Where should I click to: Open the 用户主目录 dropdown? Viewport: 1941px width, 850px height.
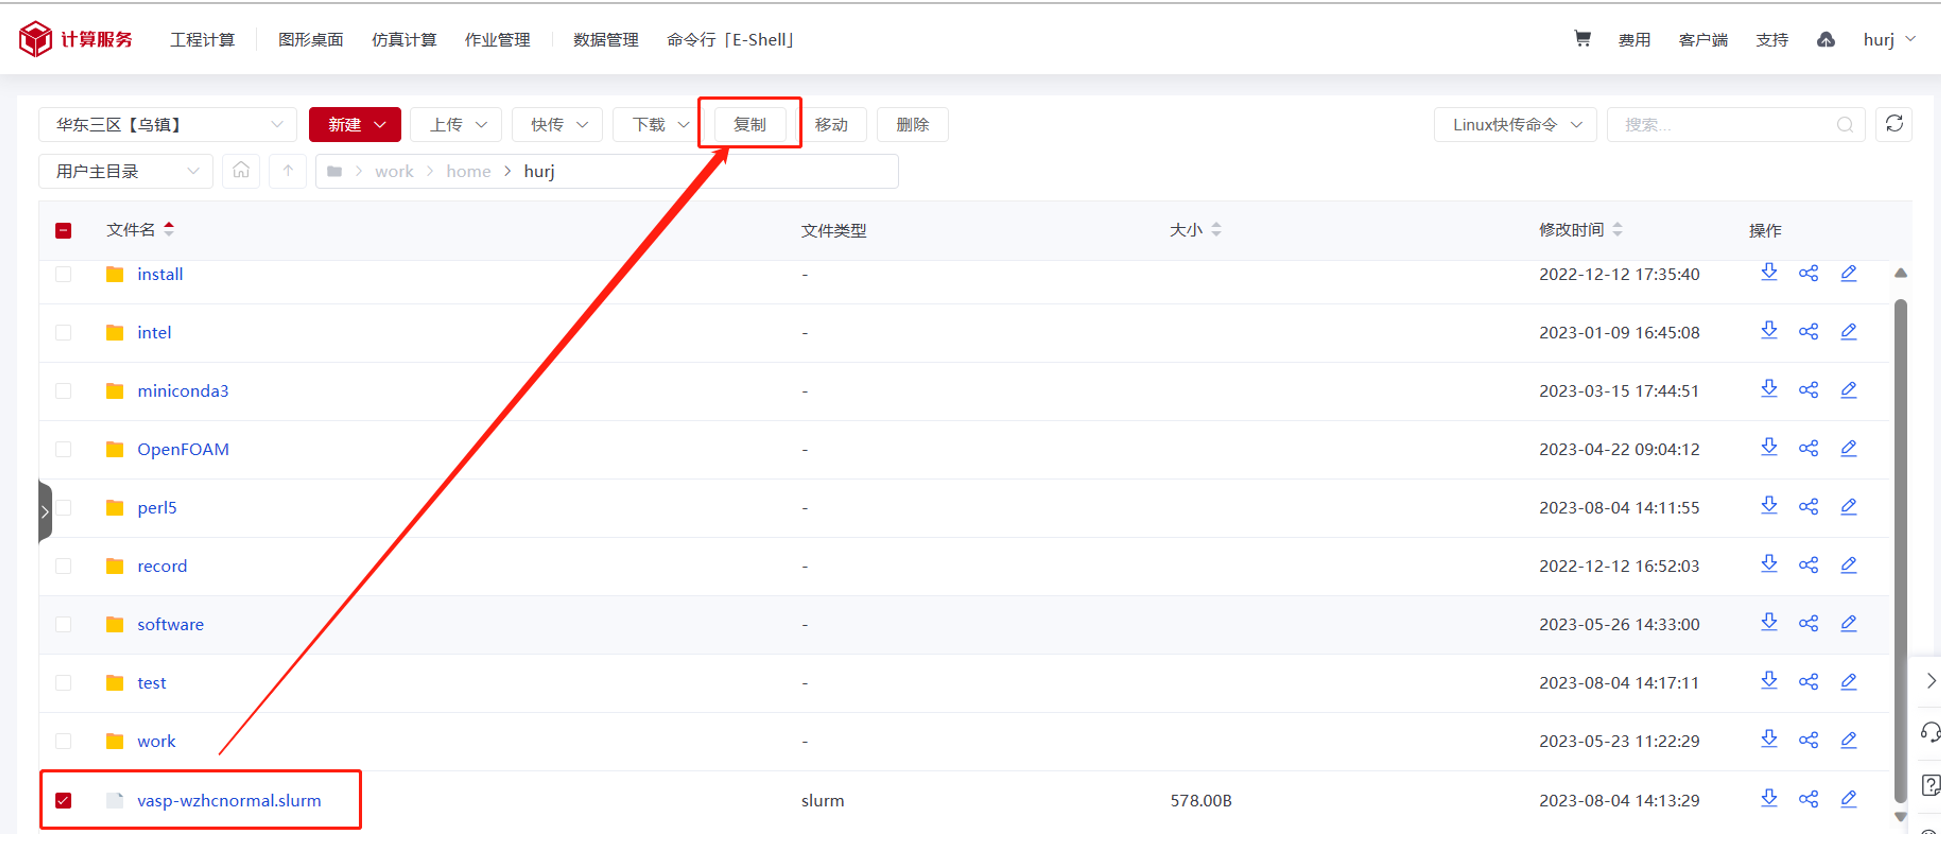coord(126,171)
